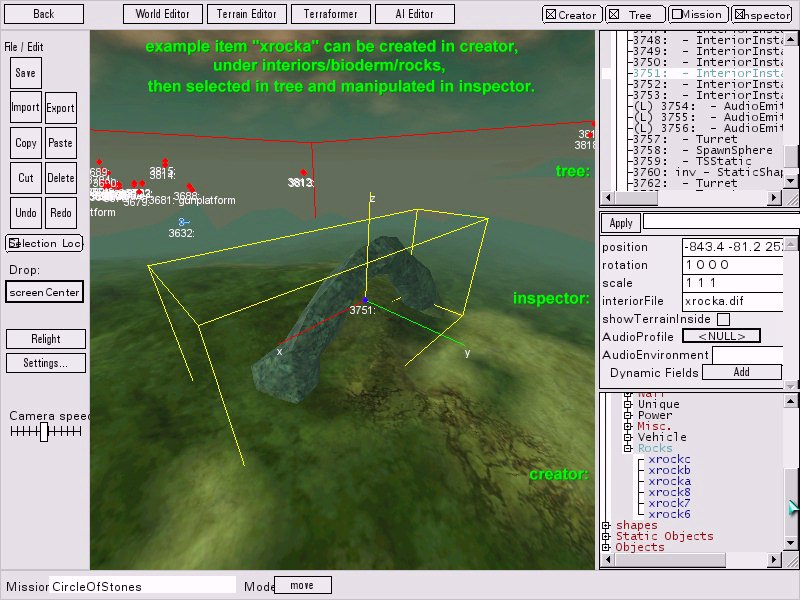Screen dimensions: 800x600
Task: Click the rotation value field
Action: tap(732, 265)
